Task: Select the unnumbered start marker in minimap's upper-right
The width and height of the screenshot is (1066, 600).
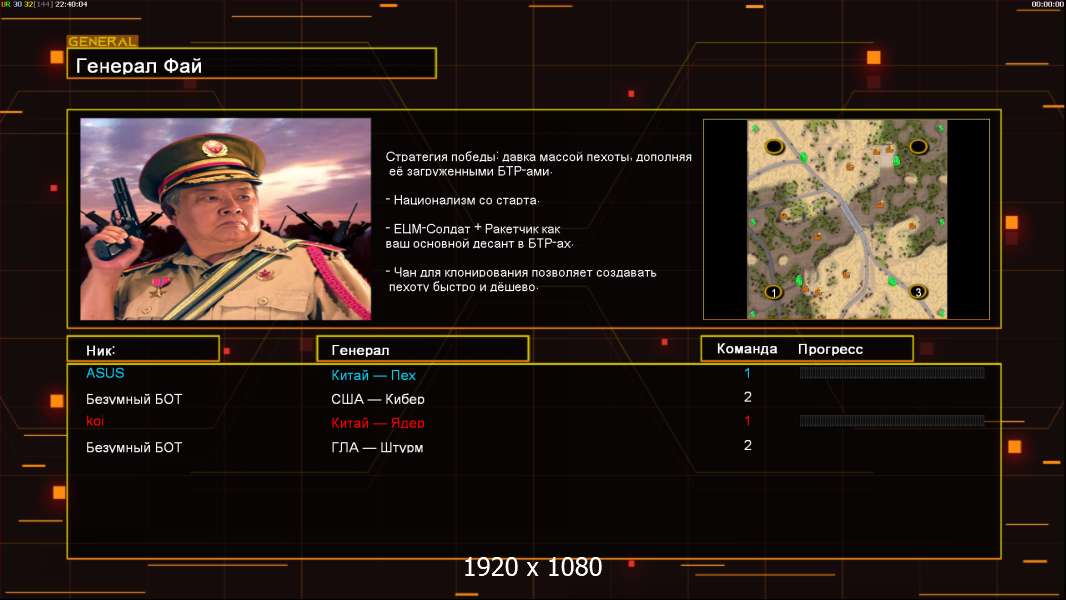Action: click(918, 146)
